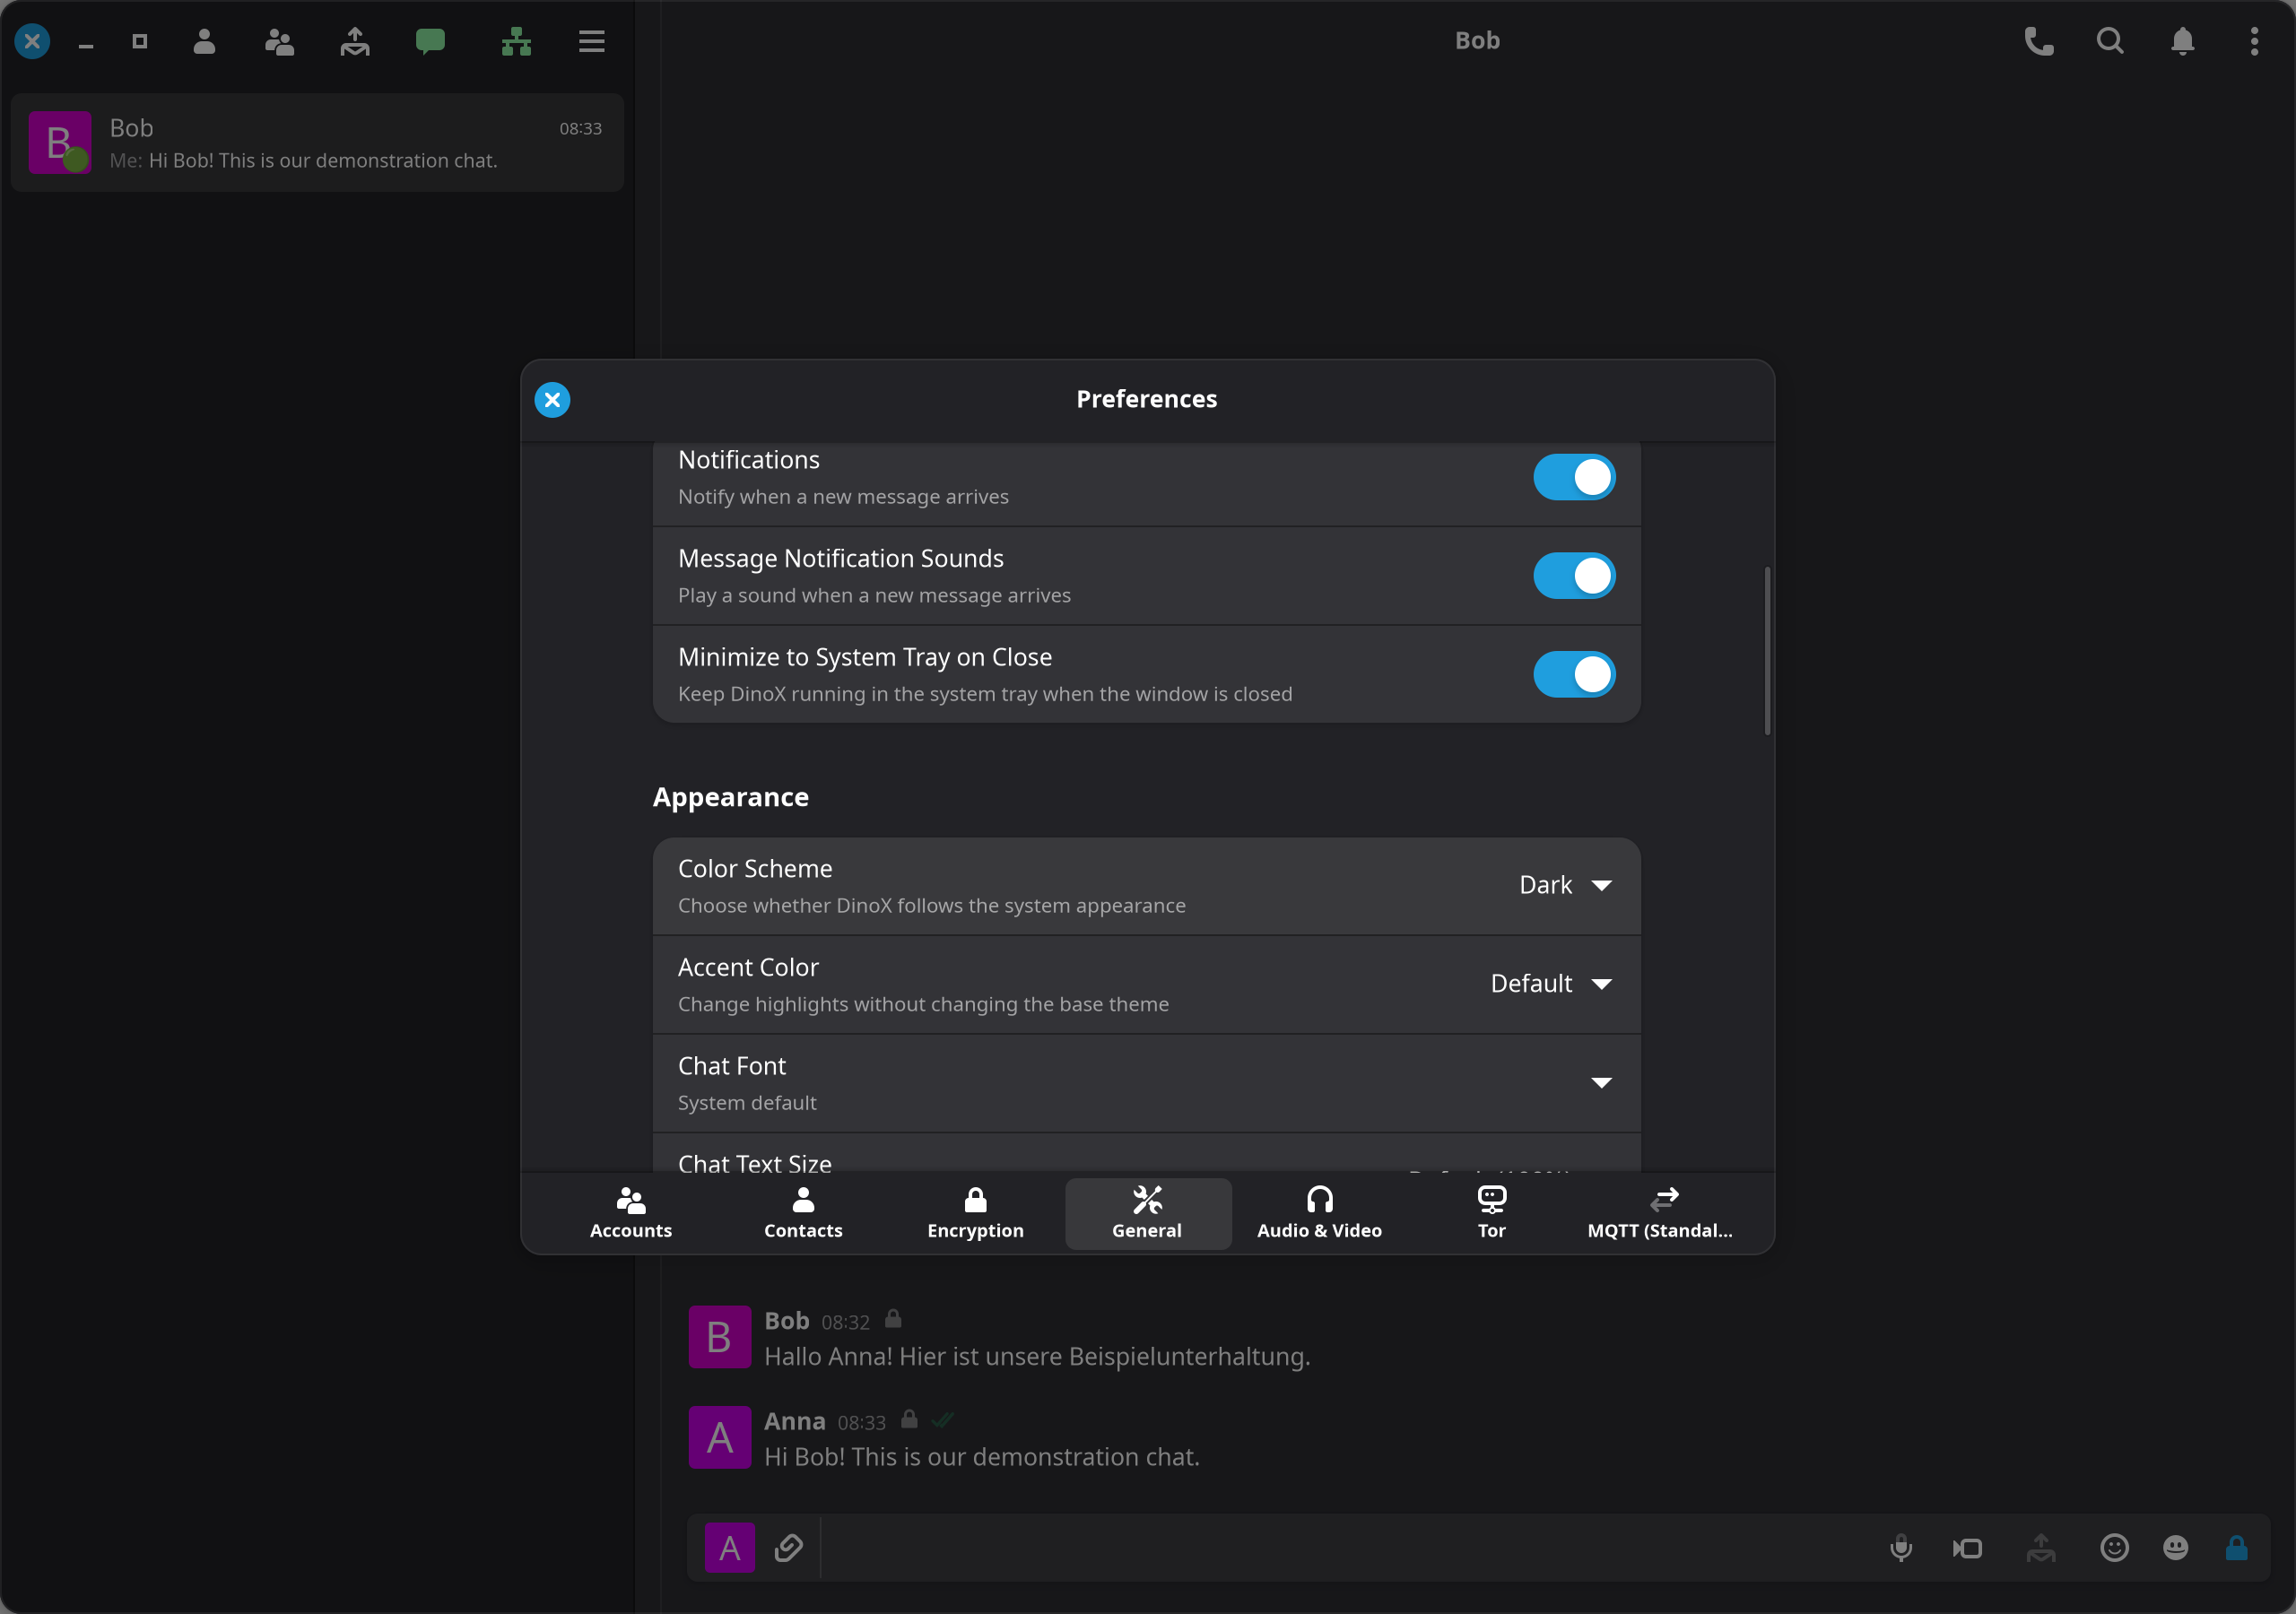This screenshot has width=2296, height=1614.
Task: Close the Preferences dialog
Action: coord(552,400)
